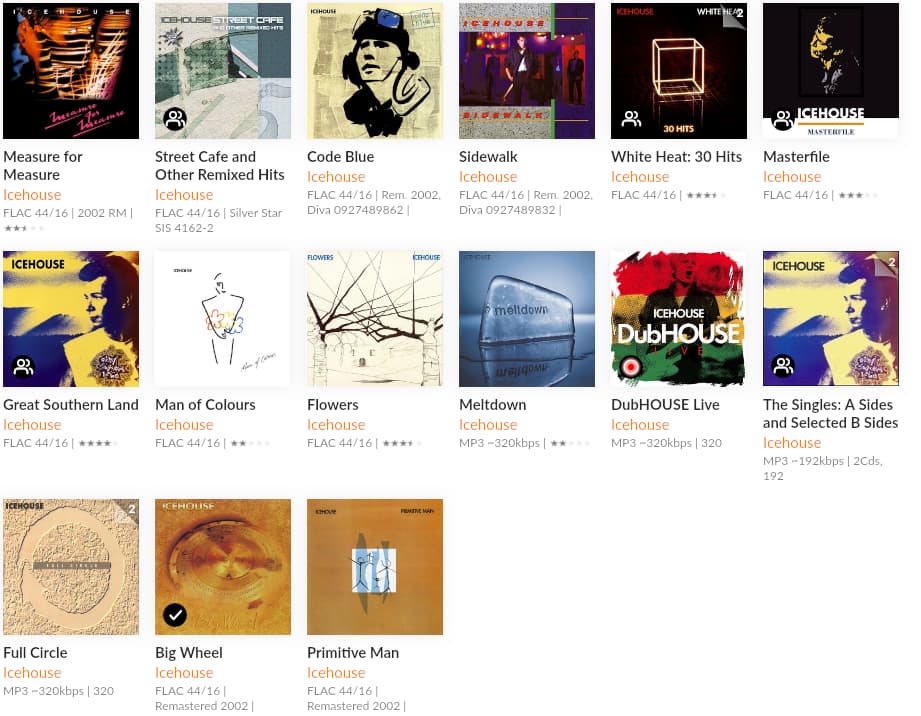Viewport: 921px width, 716px height.
Task: Select the Sidewalk album cover
Action: (x=527, y=71)
